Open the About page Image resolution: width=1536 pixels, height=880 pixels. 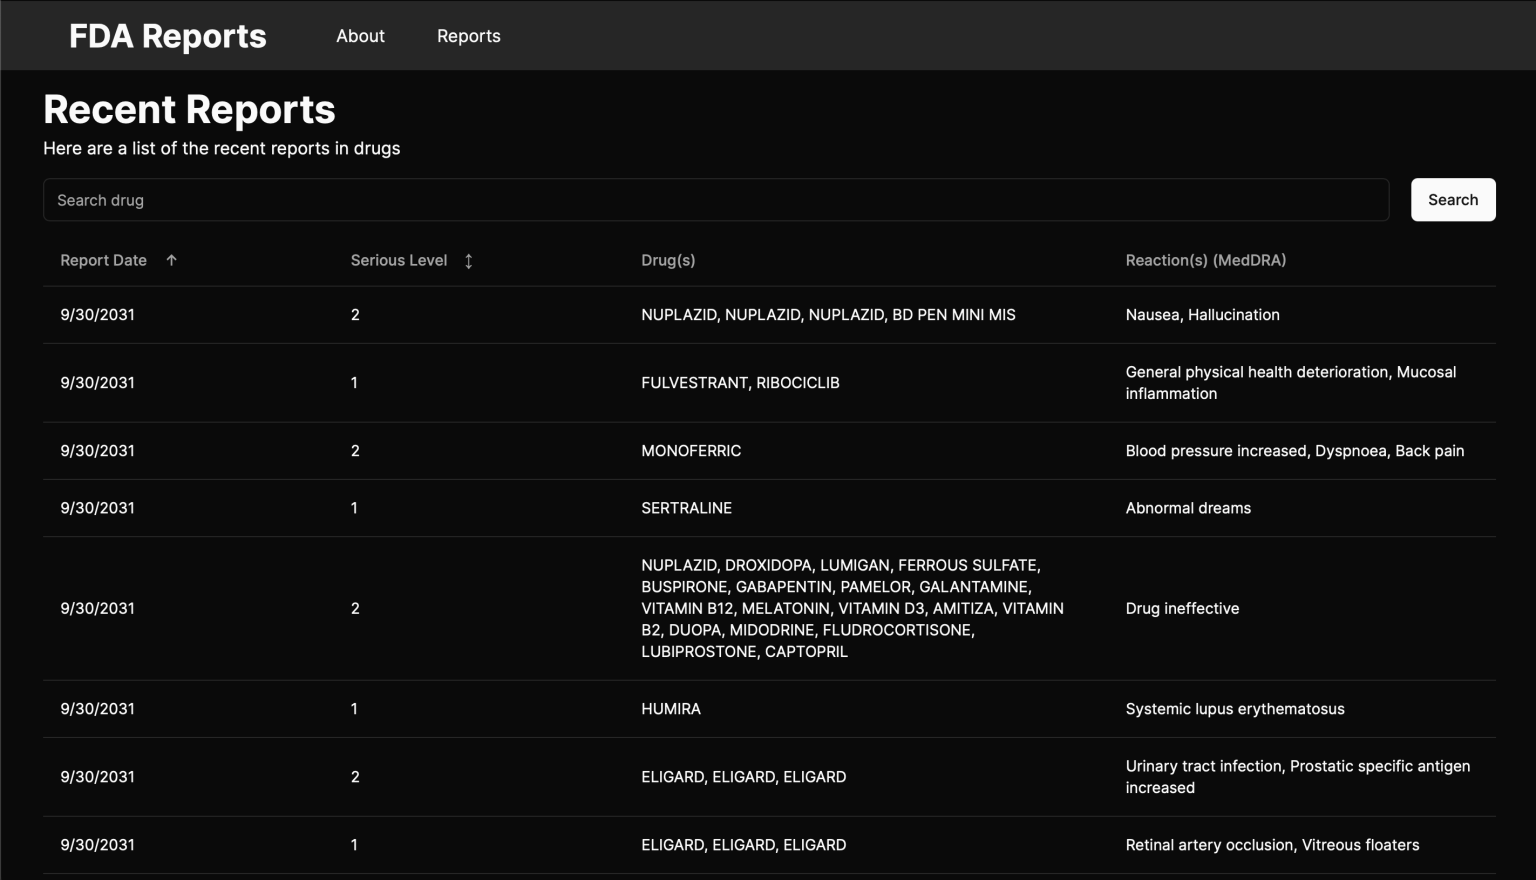pyautogui.click(x=360, y=36)
